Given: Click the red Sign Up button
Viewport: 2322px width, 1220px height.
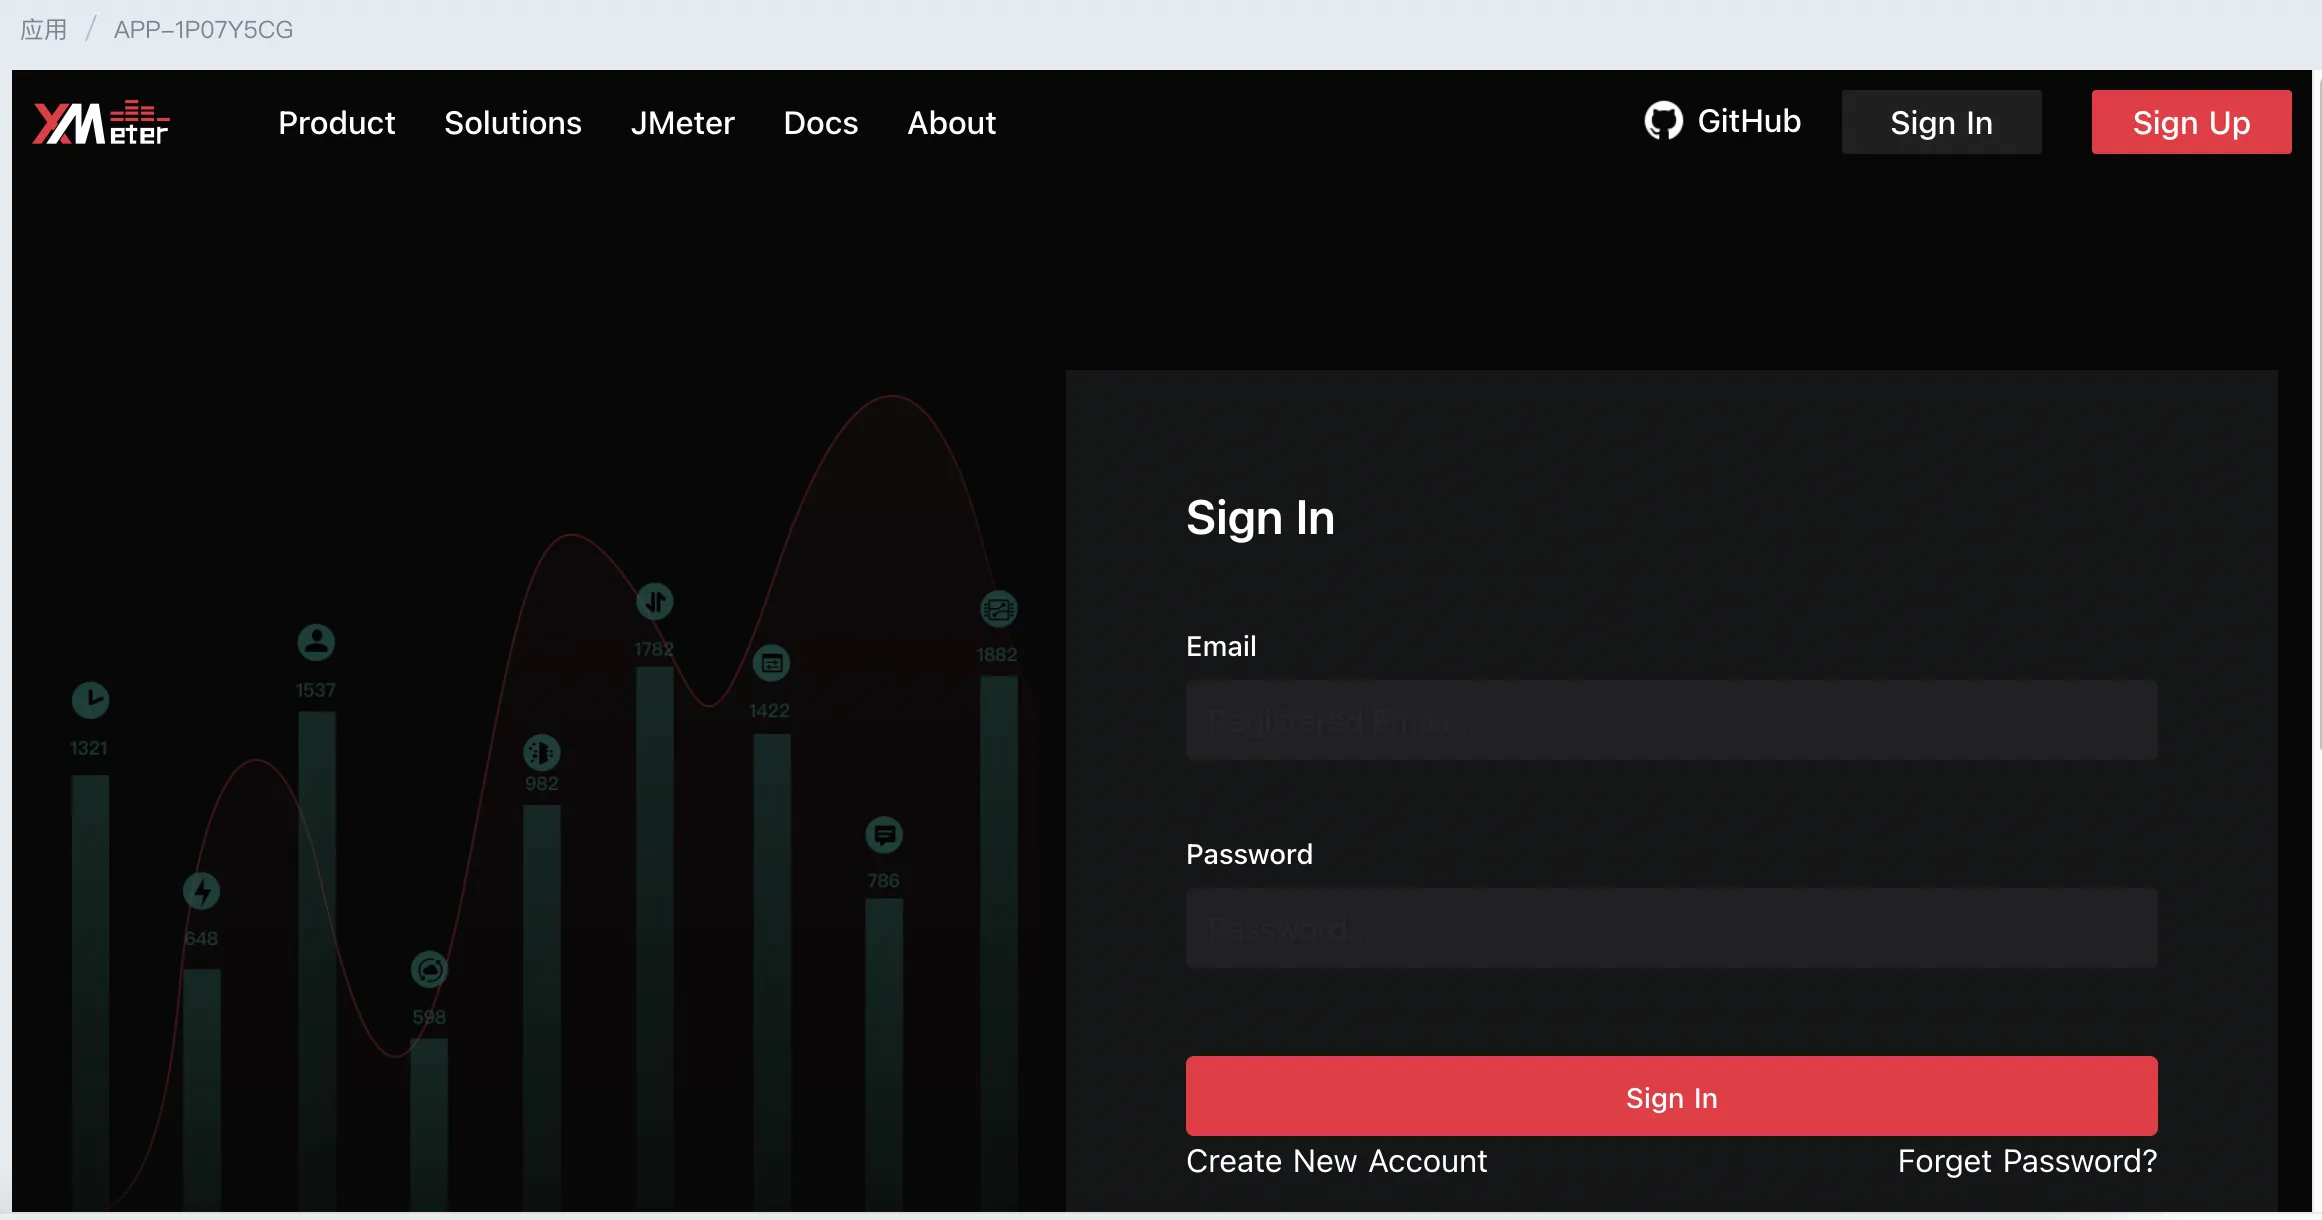Looking at the screenshot, I should pyautogui.click(x=2190, y=121).
